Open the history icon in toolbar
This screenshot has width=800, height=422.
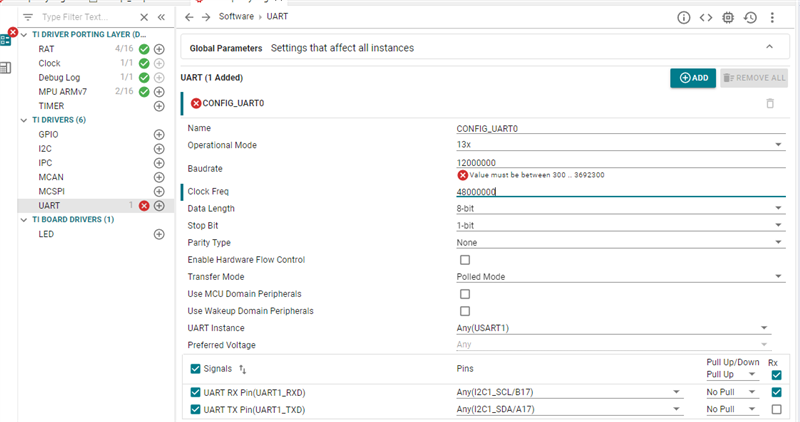pos(750,18)
